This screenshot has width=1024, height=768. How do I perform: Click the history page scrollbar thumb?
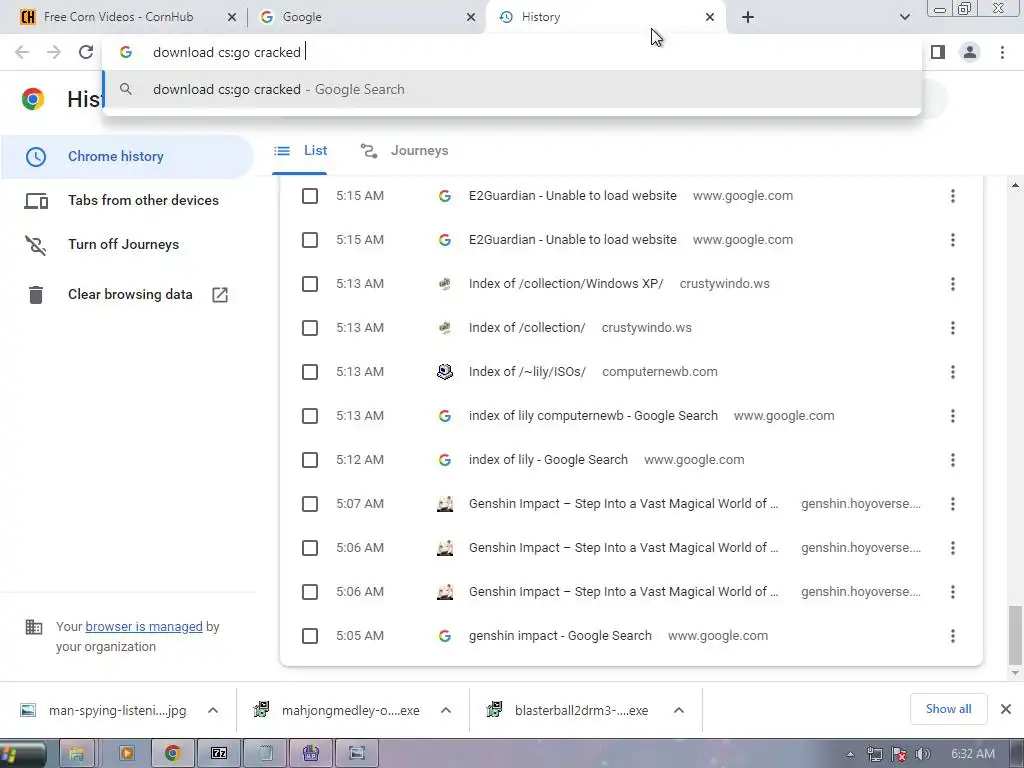click(x=1015, y=633)
